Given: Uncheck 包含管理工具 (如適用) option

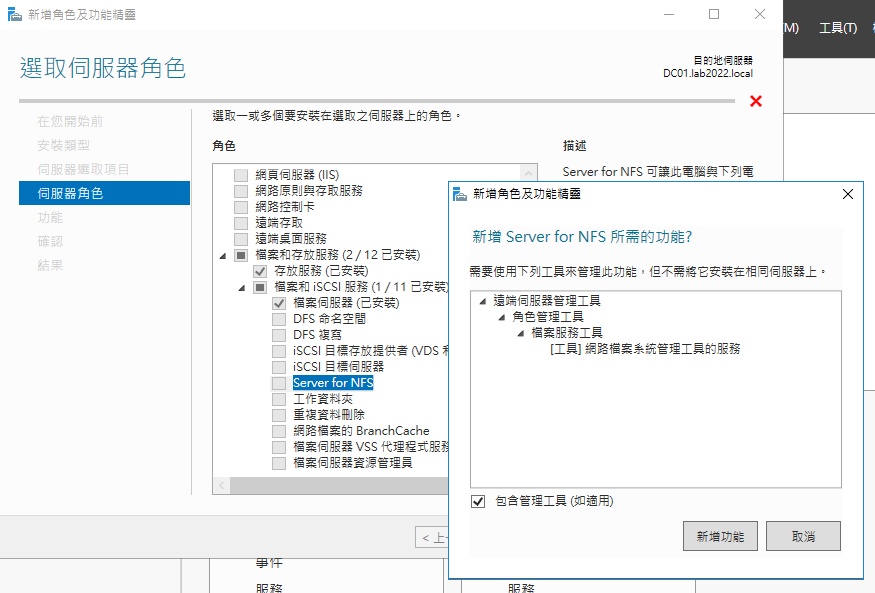Looking at the screenshot, I should click(x=478, y=501).
